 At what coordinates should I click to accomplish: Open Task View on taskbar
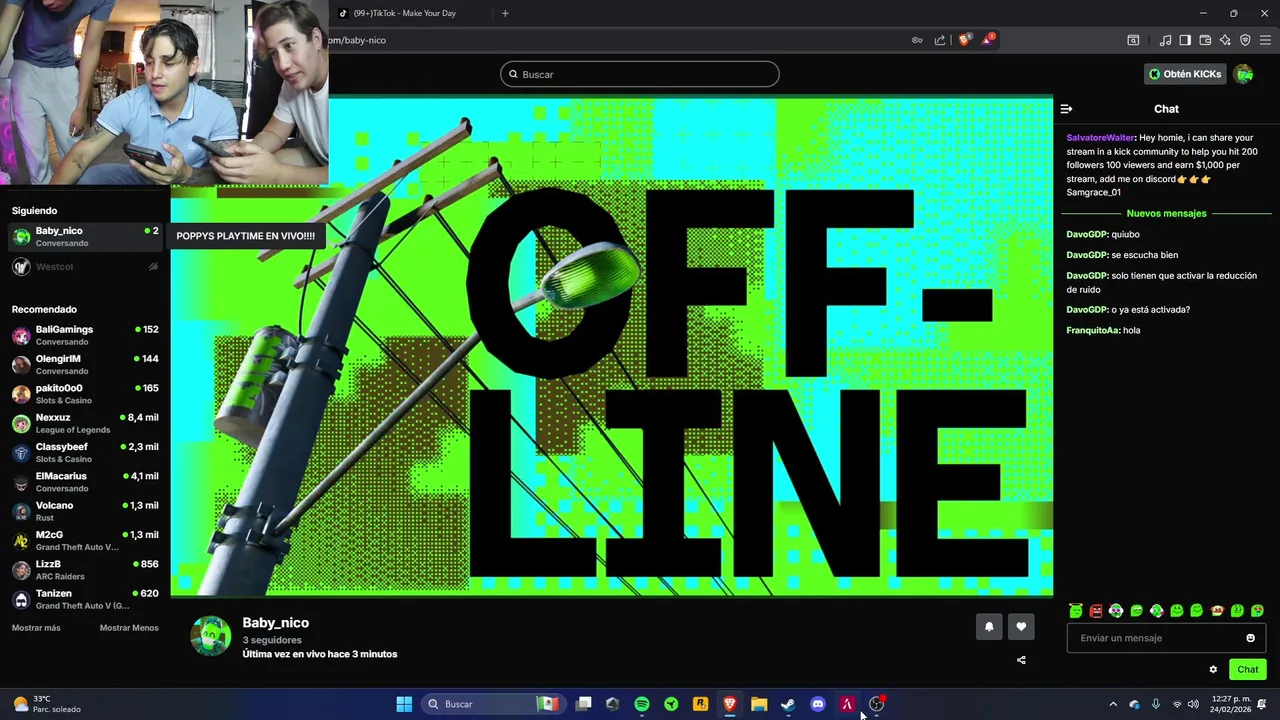584,704
